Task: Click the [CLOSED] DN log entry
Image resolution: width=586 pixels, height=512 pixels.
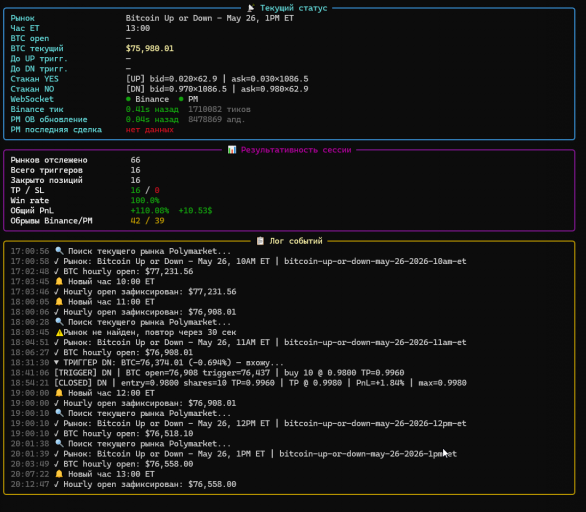Action: pyautogui.click(x=260, y=383)
